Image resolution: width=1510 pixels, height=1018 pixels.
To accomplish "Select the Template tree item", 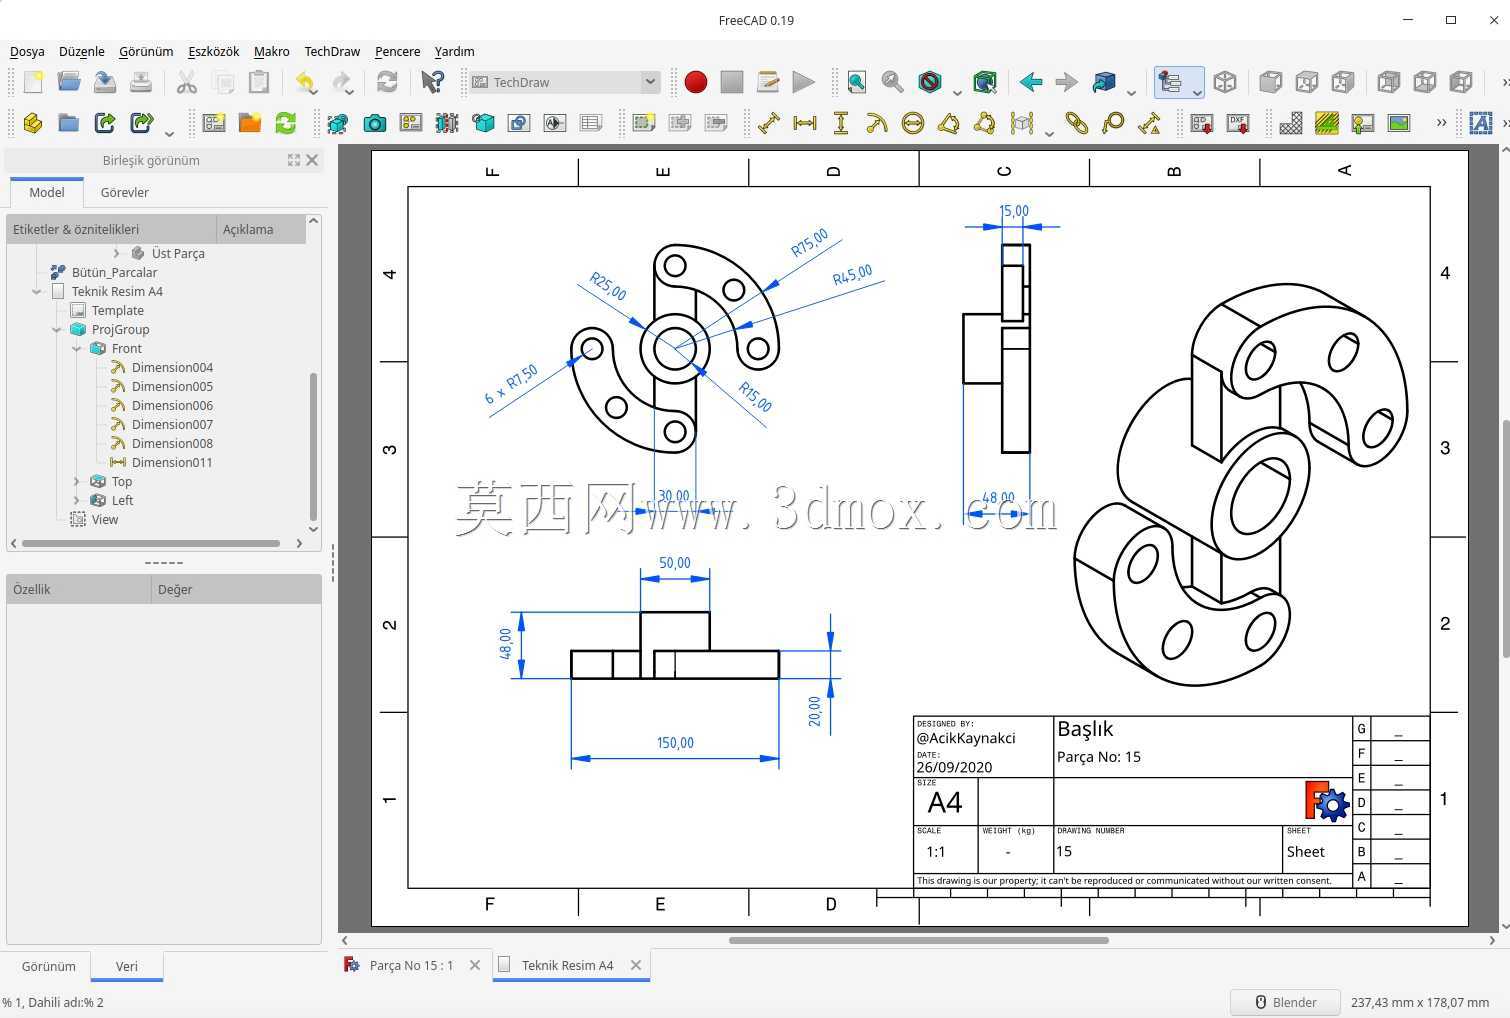I will click(x=118, y=310).
